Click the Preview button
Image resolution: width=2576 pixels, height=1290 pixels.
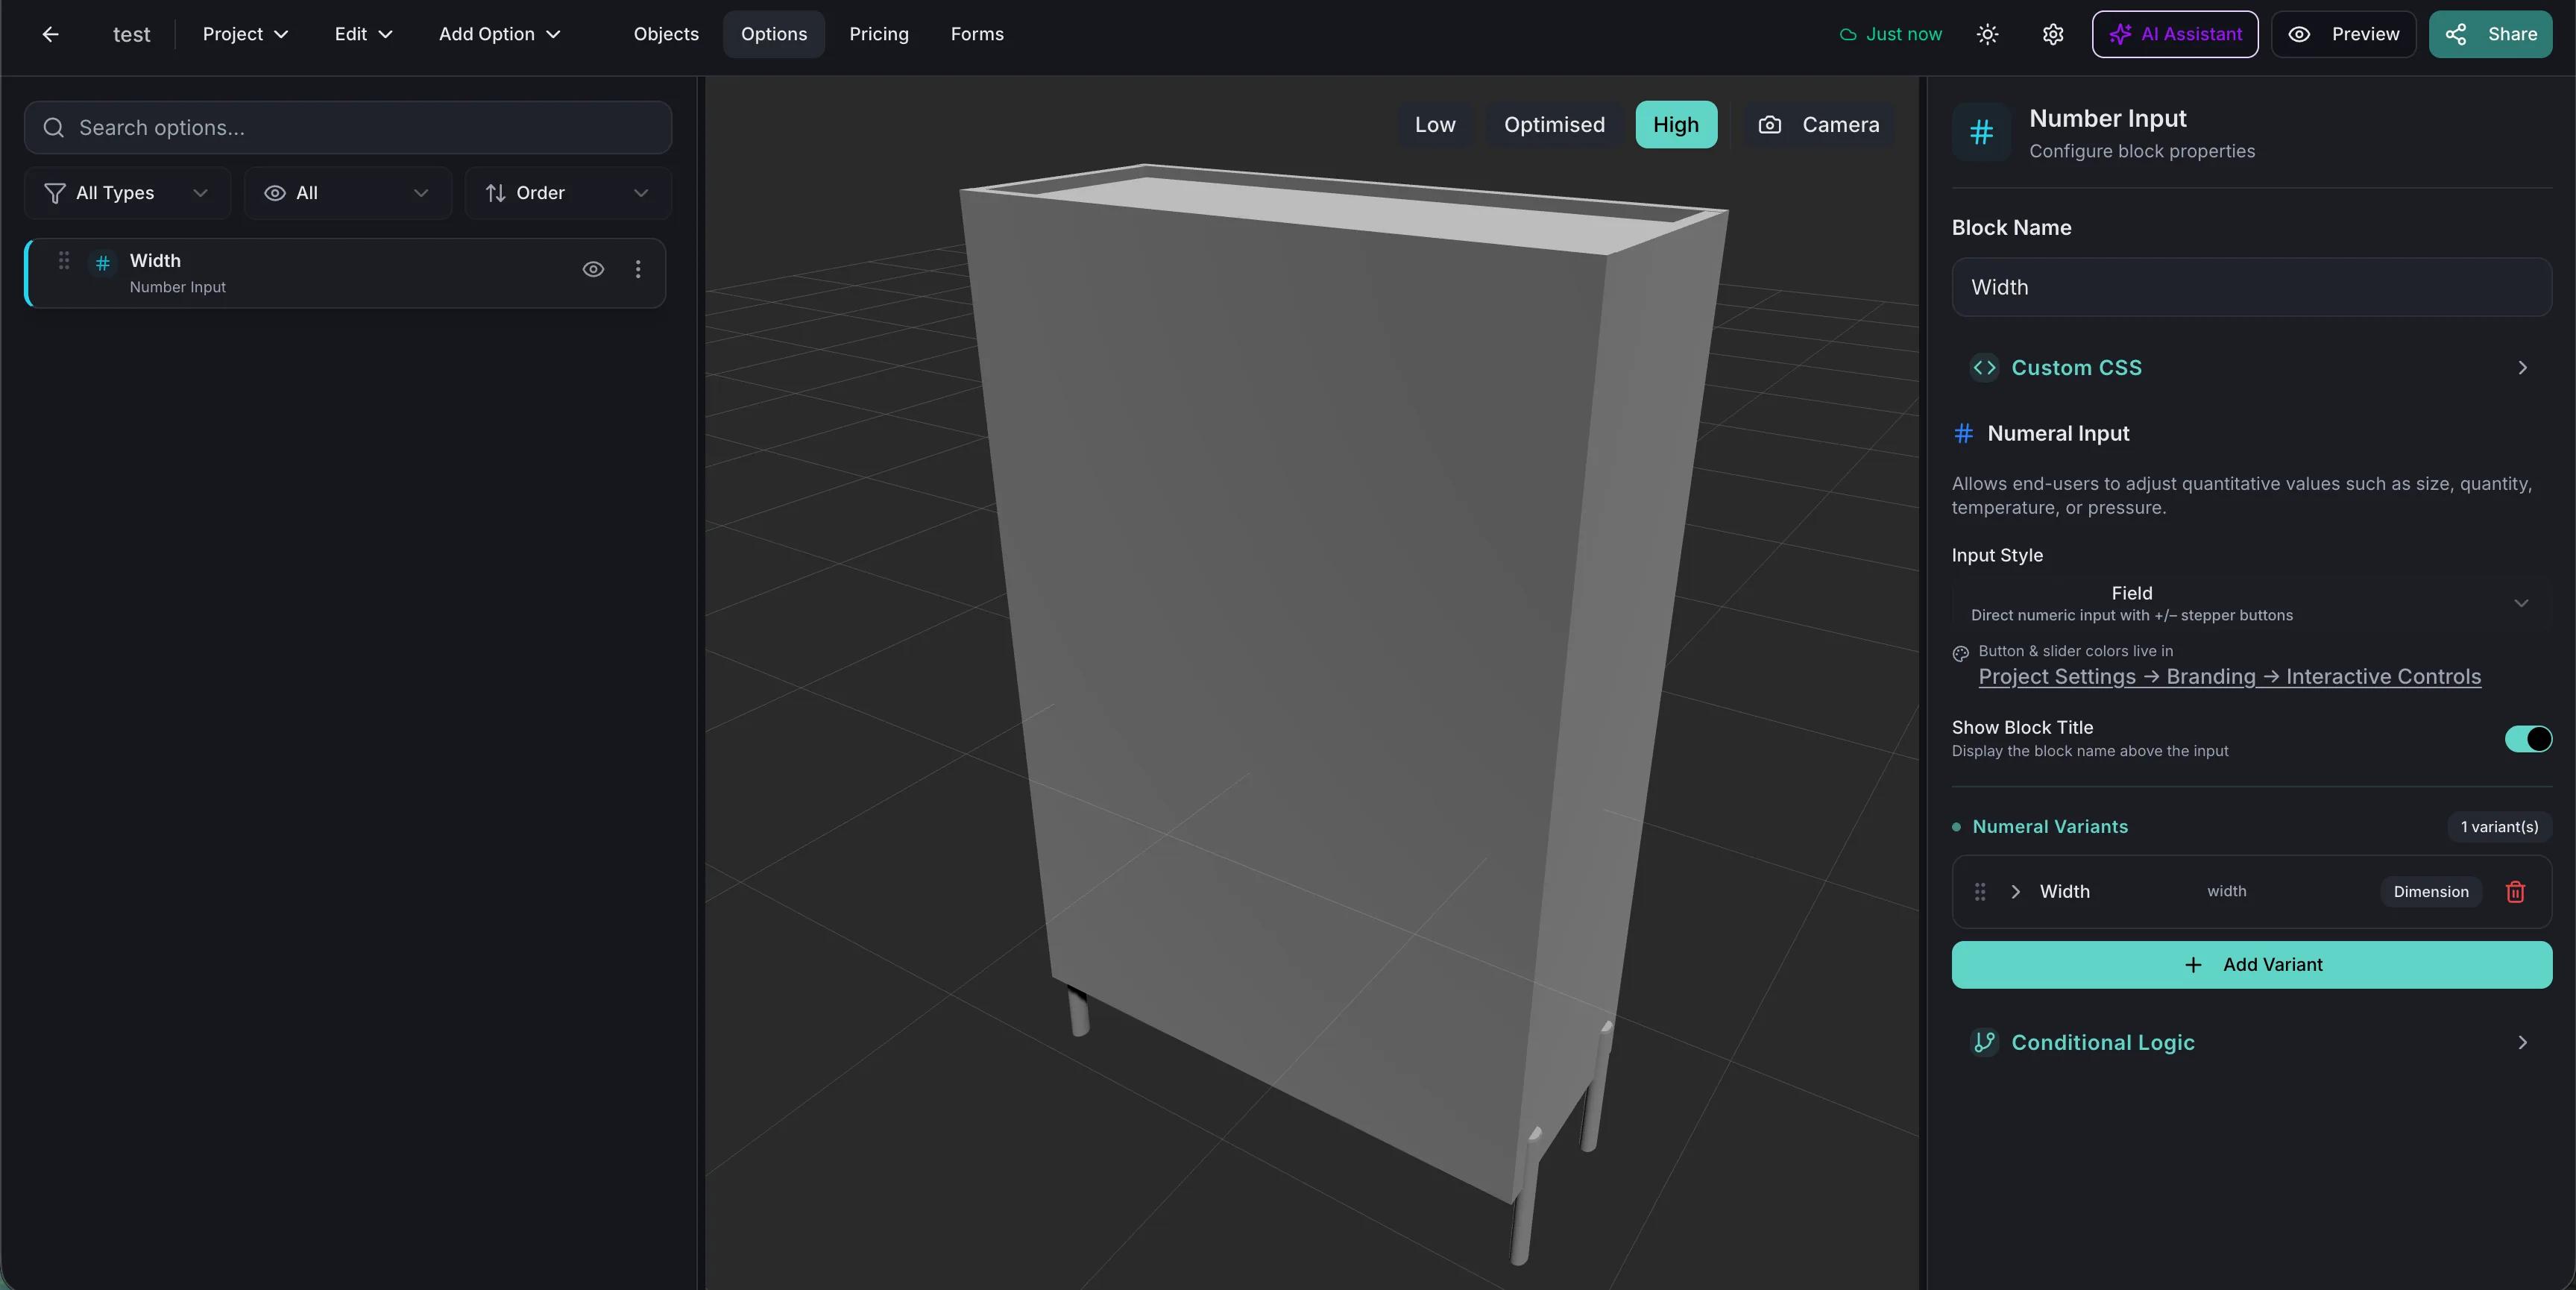click(2343, 34)
